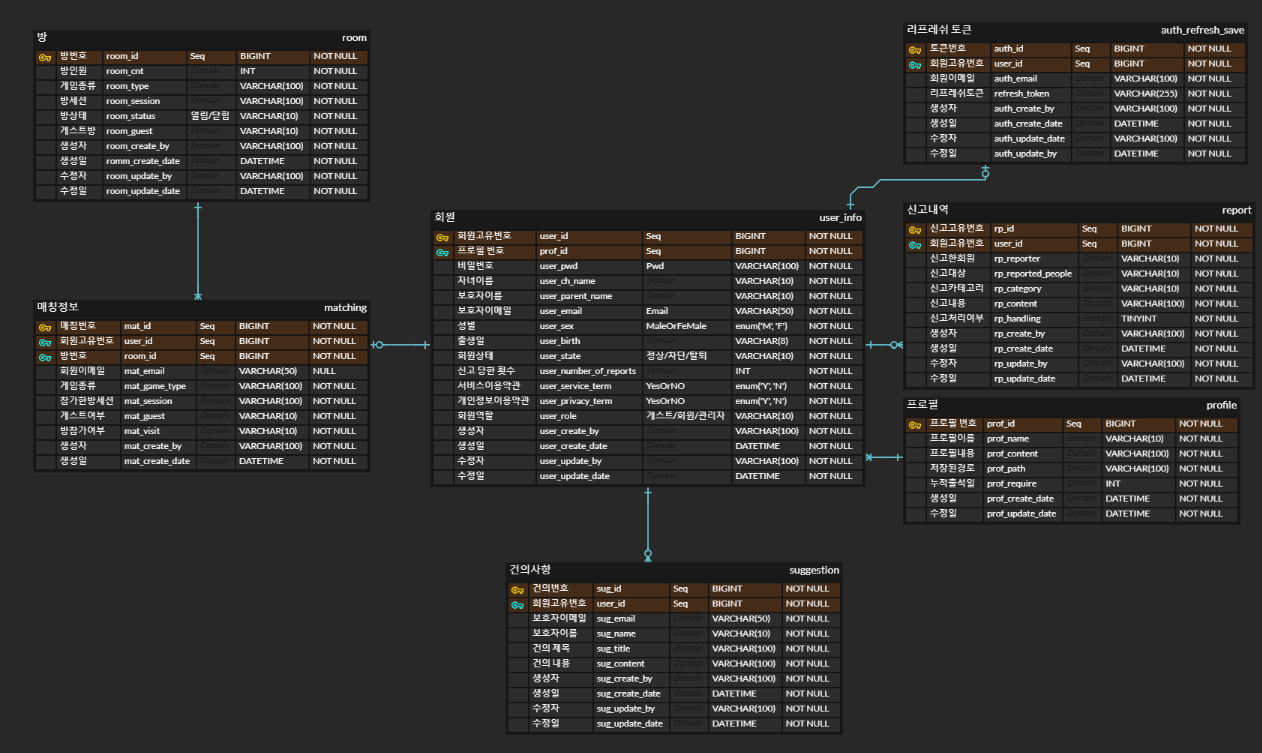The width and height of the screenshot is (1262, 753).
Task: Select the 정상/차단/탈퇴 domain cell
Action: 687,356
